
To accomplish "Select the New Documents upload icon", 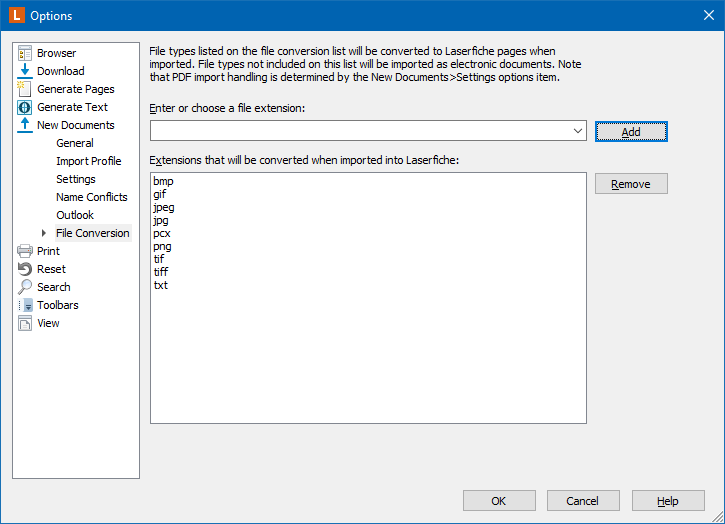I will click(x=25, y=125).
